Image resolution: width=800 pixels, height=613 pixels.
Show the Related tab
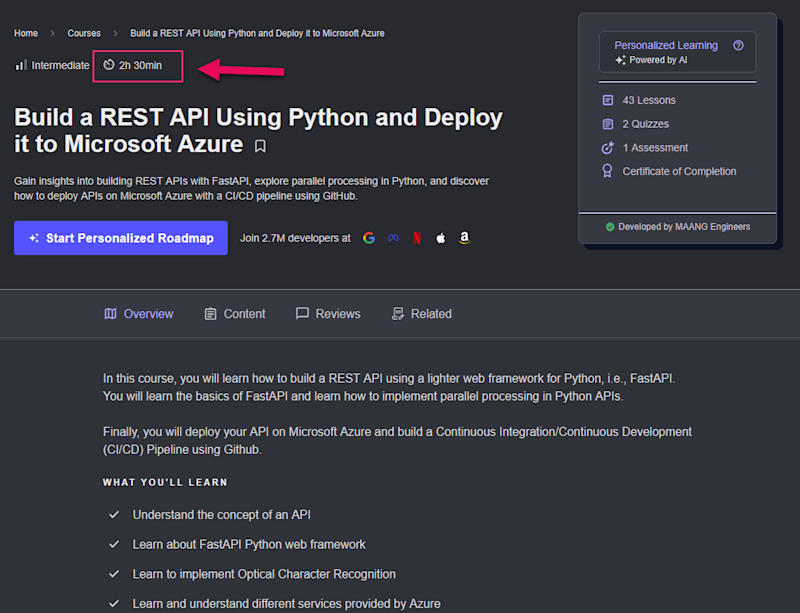click(x=422, y=314)
